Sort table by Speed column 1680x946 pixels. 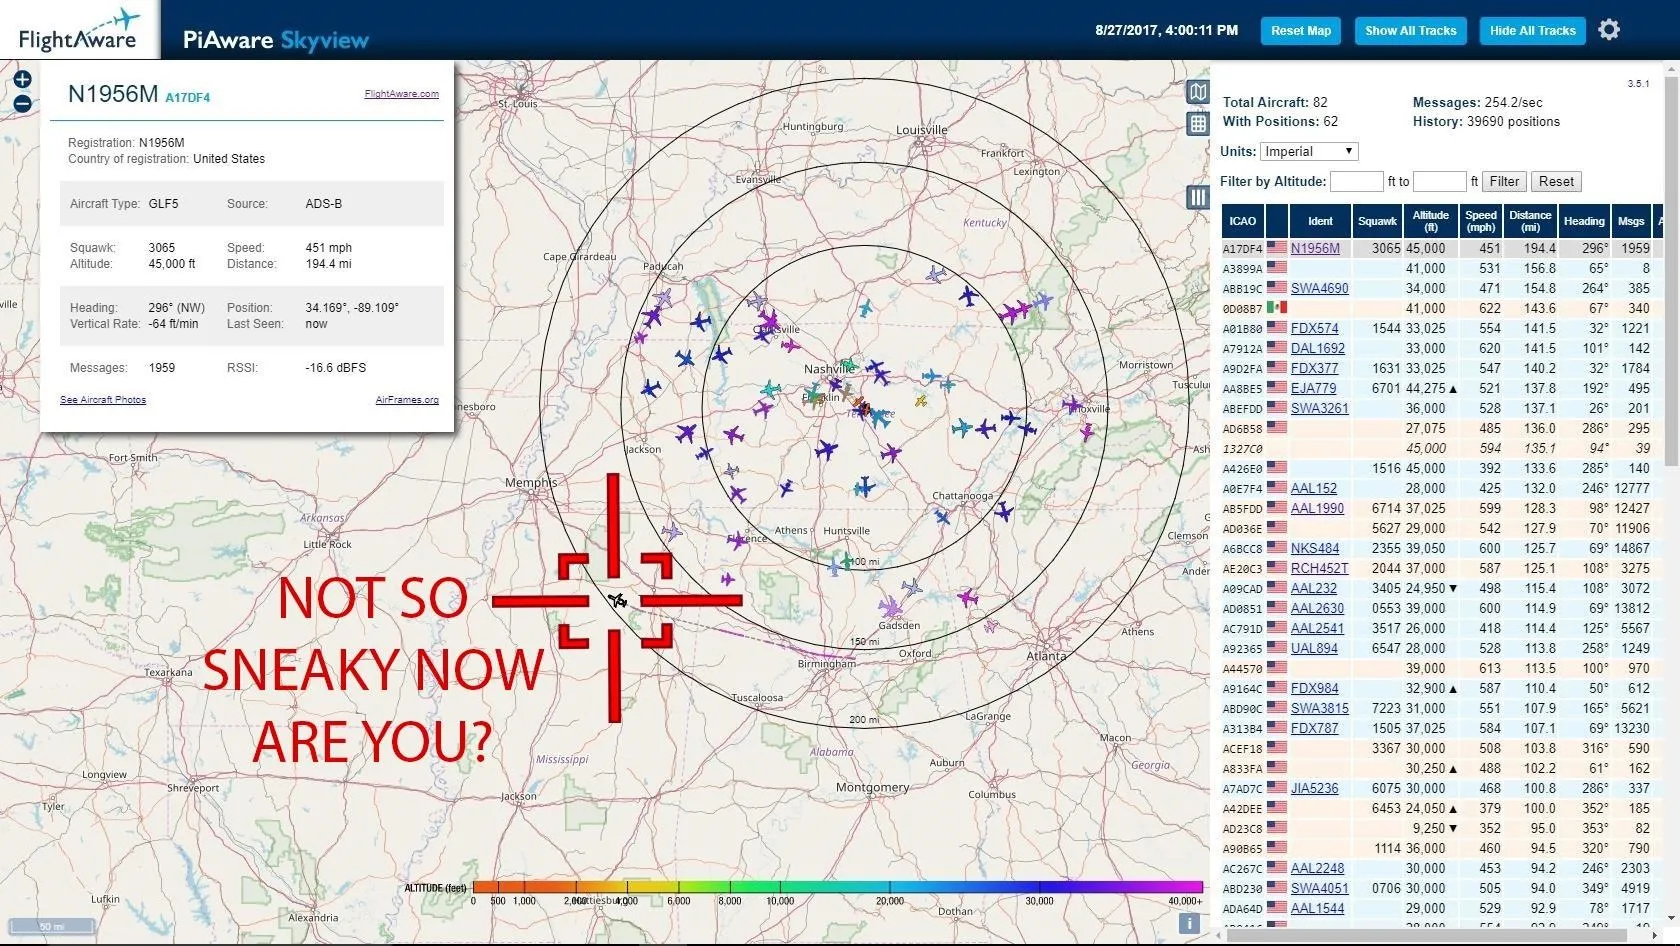(x=1481, y=221)
